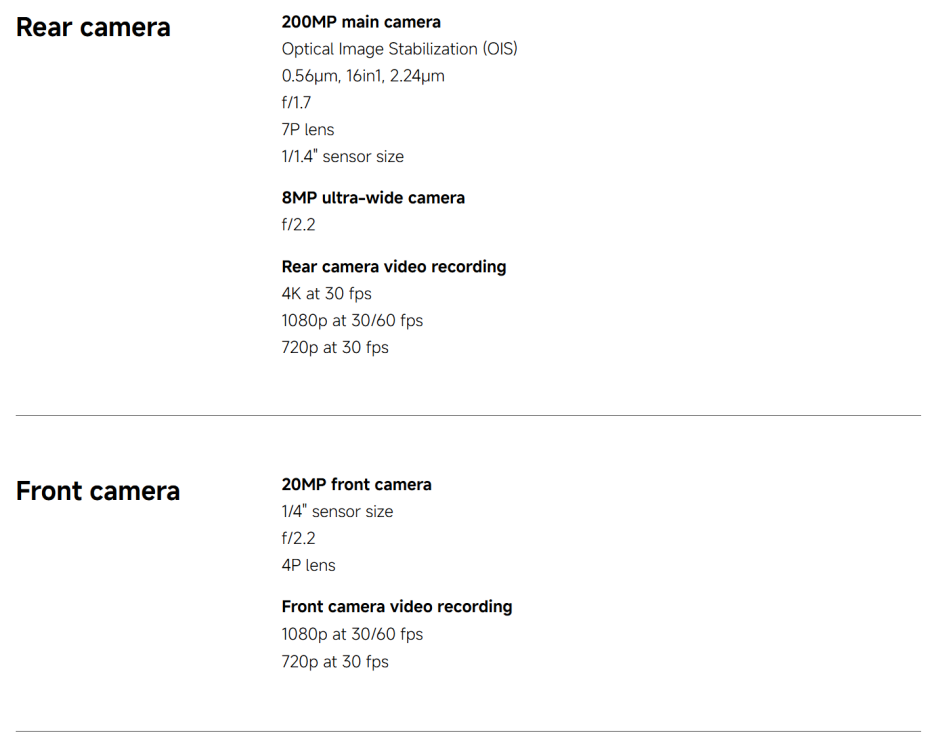Select the 4K at 30 fps line
The image size is (950, 748).
tap(327, 294)
